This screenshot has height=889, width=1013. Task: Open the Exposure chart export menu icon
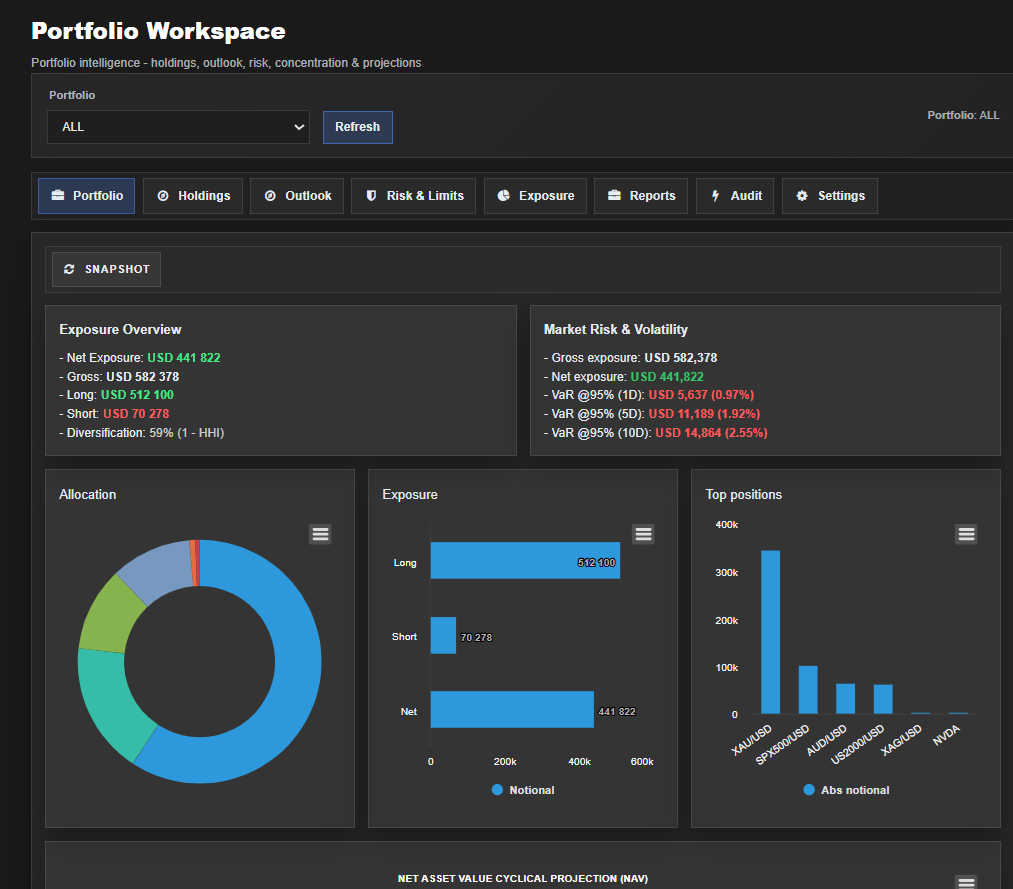pyautogui.click(x=643, y=534)
